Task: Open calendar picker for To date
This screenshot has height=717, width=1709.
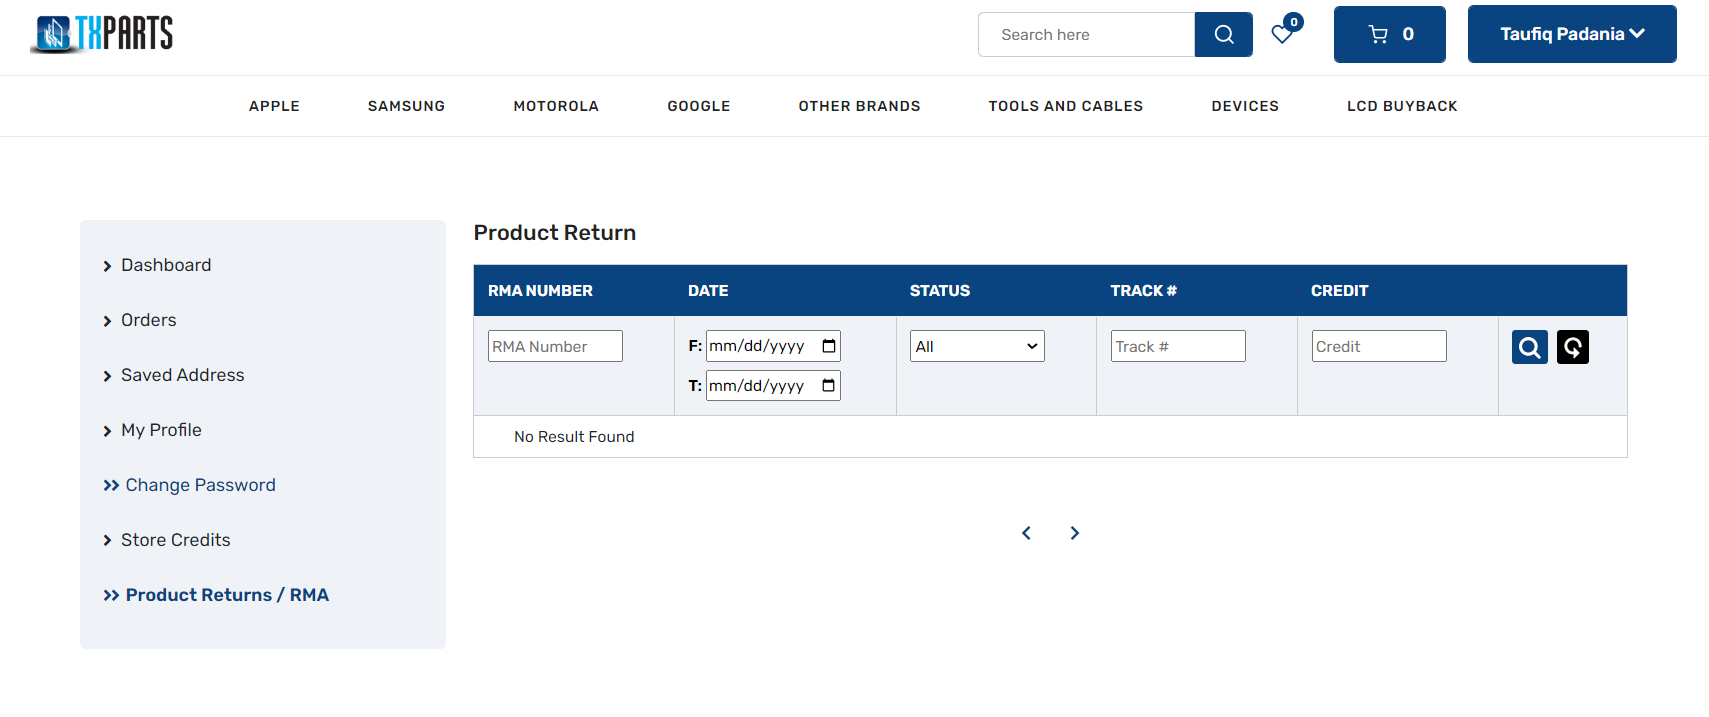Action: coord(828,386)
